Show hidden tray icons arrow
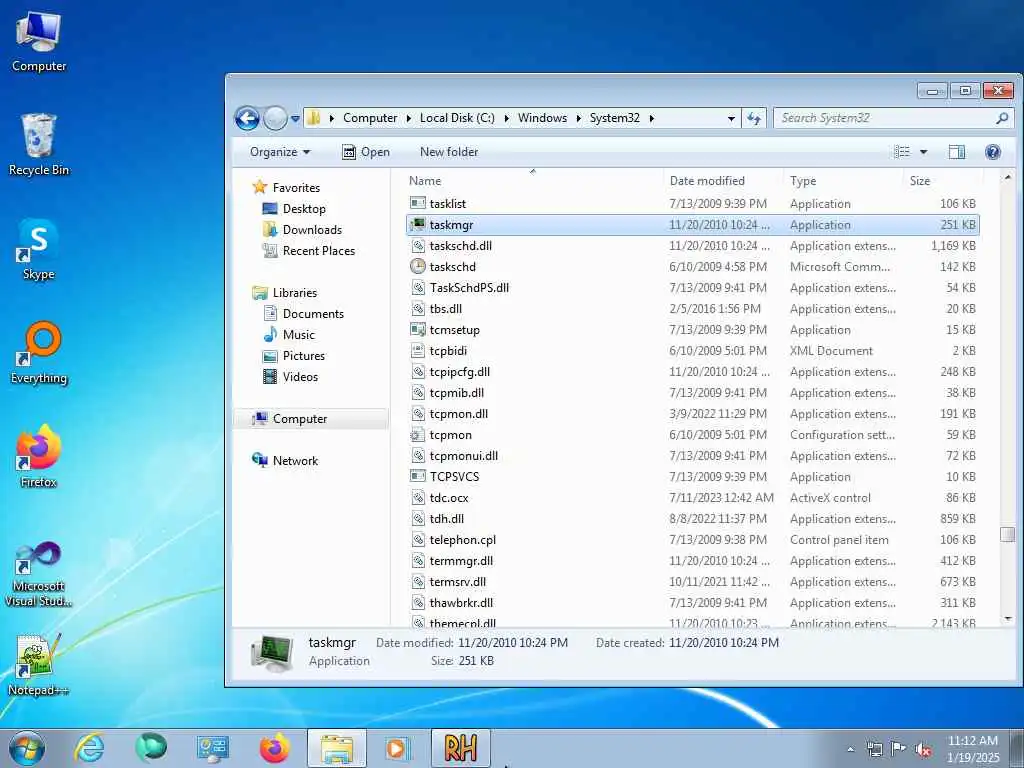This screenshot has height=768, width=1024. click(850, 750)
